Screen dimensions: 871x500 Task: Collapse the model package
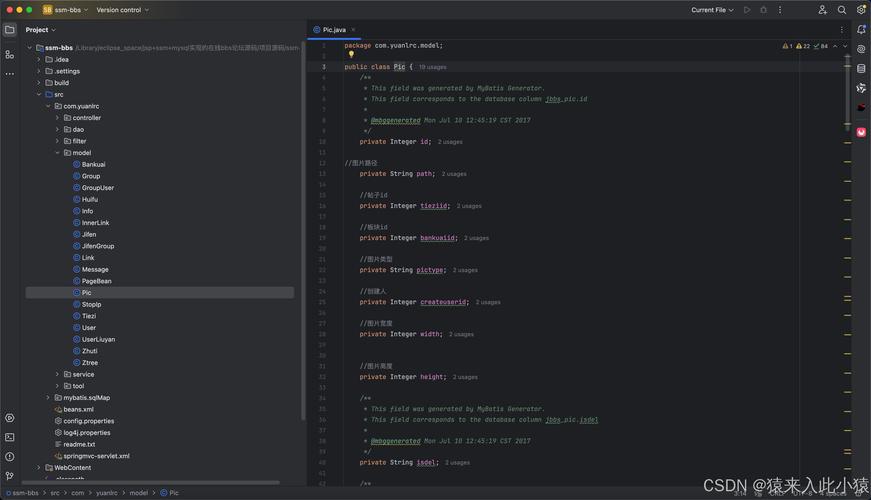[57, 153]
